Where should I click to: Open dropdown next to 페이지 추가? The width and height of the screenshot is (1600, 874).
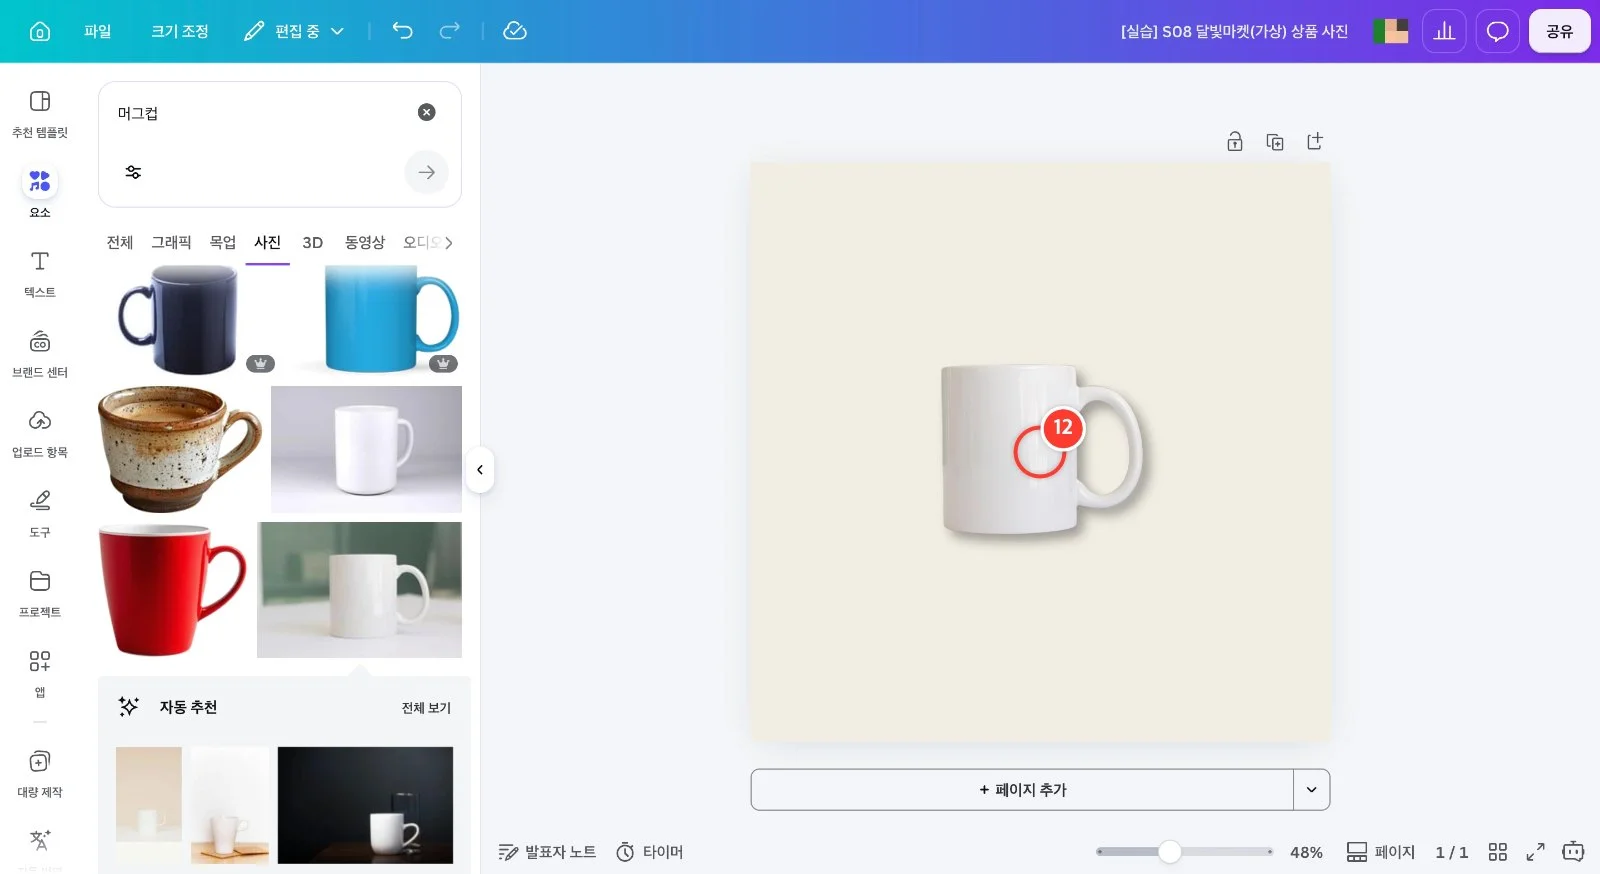click(x=1312, y=790)
